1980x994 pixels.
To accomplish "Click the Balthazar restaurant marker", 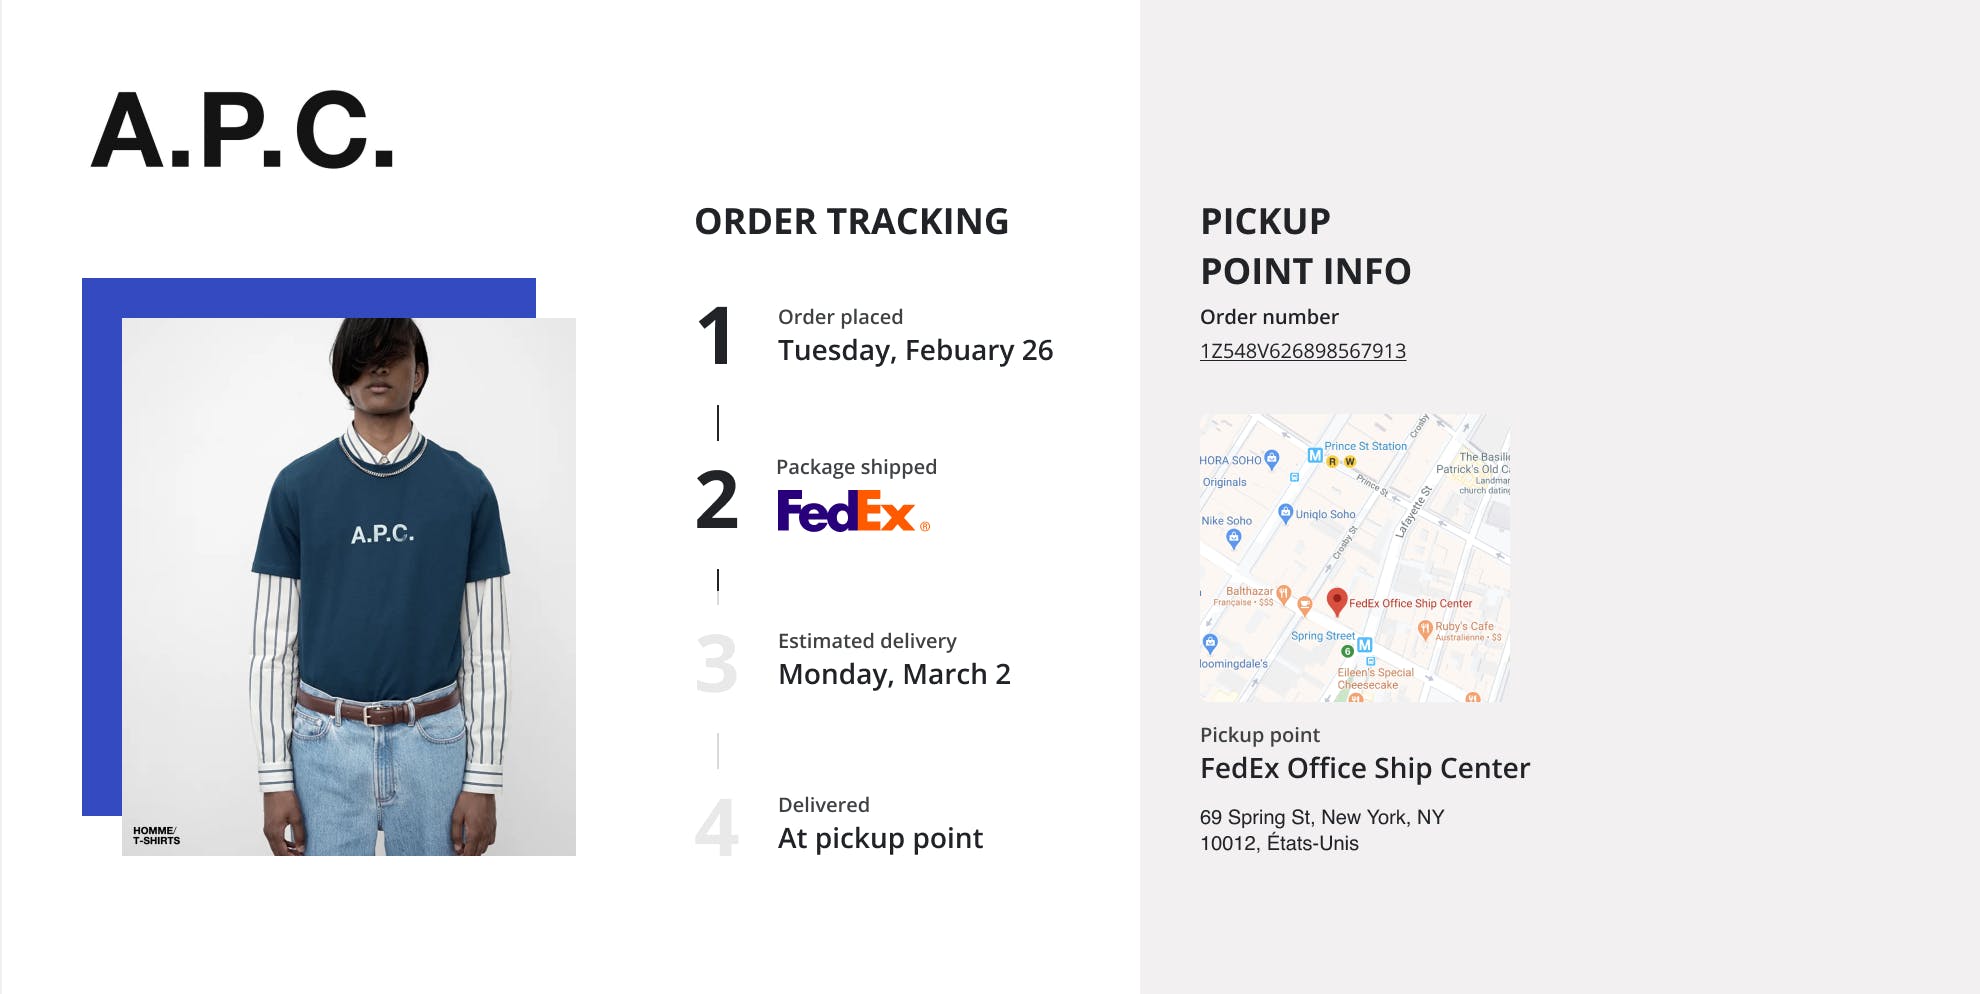I will [1284, 593].
